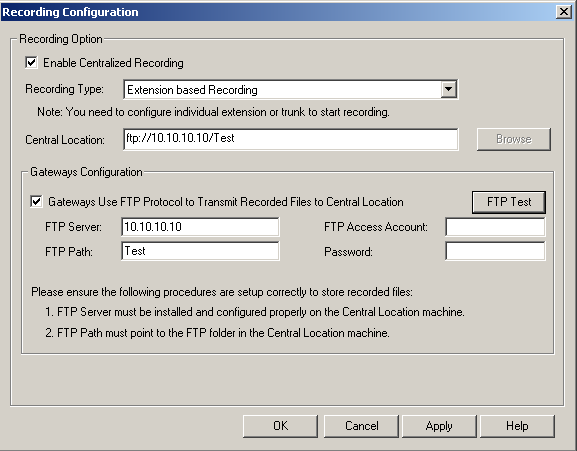This screenshot has height=451, width=577.
Task: Confirm settings with the OK button
Action: 280,426
